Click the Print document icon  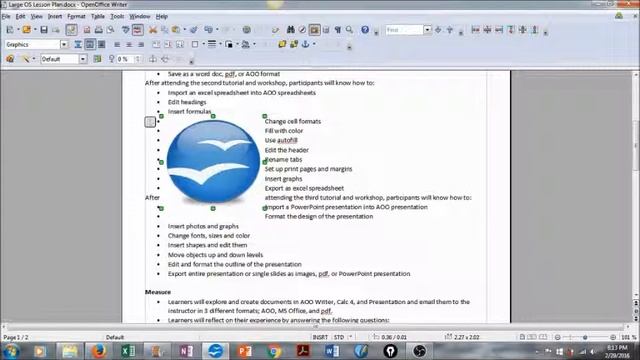click(x=98, y=30)
